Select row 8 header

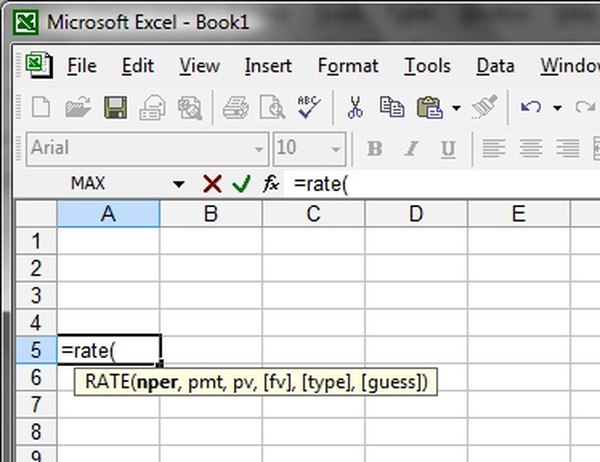[36, 431]
